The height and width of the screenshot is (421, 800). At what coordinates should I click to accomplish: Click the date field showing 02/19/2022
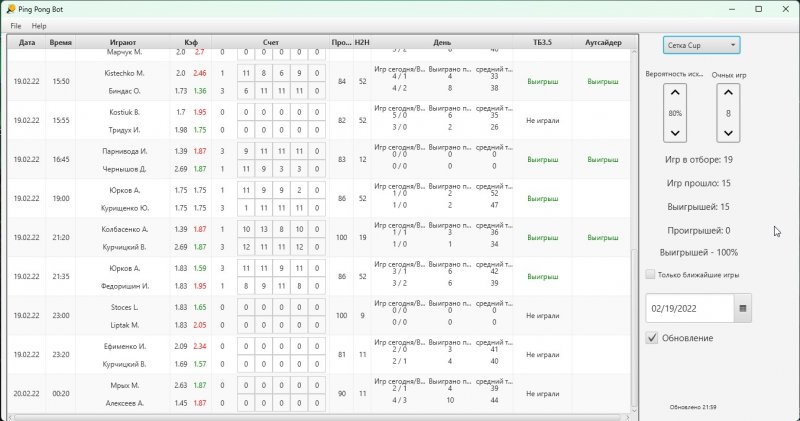[690, 309]
